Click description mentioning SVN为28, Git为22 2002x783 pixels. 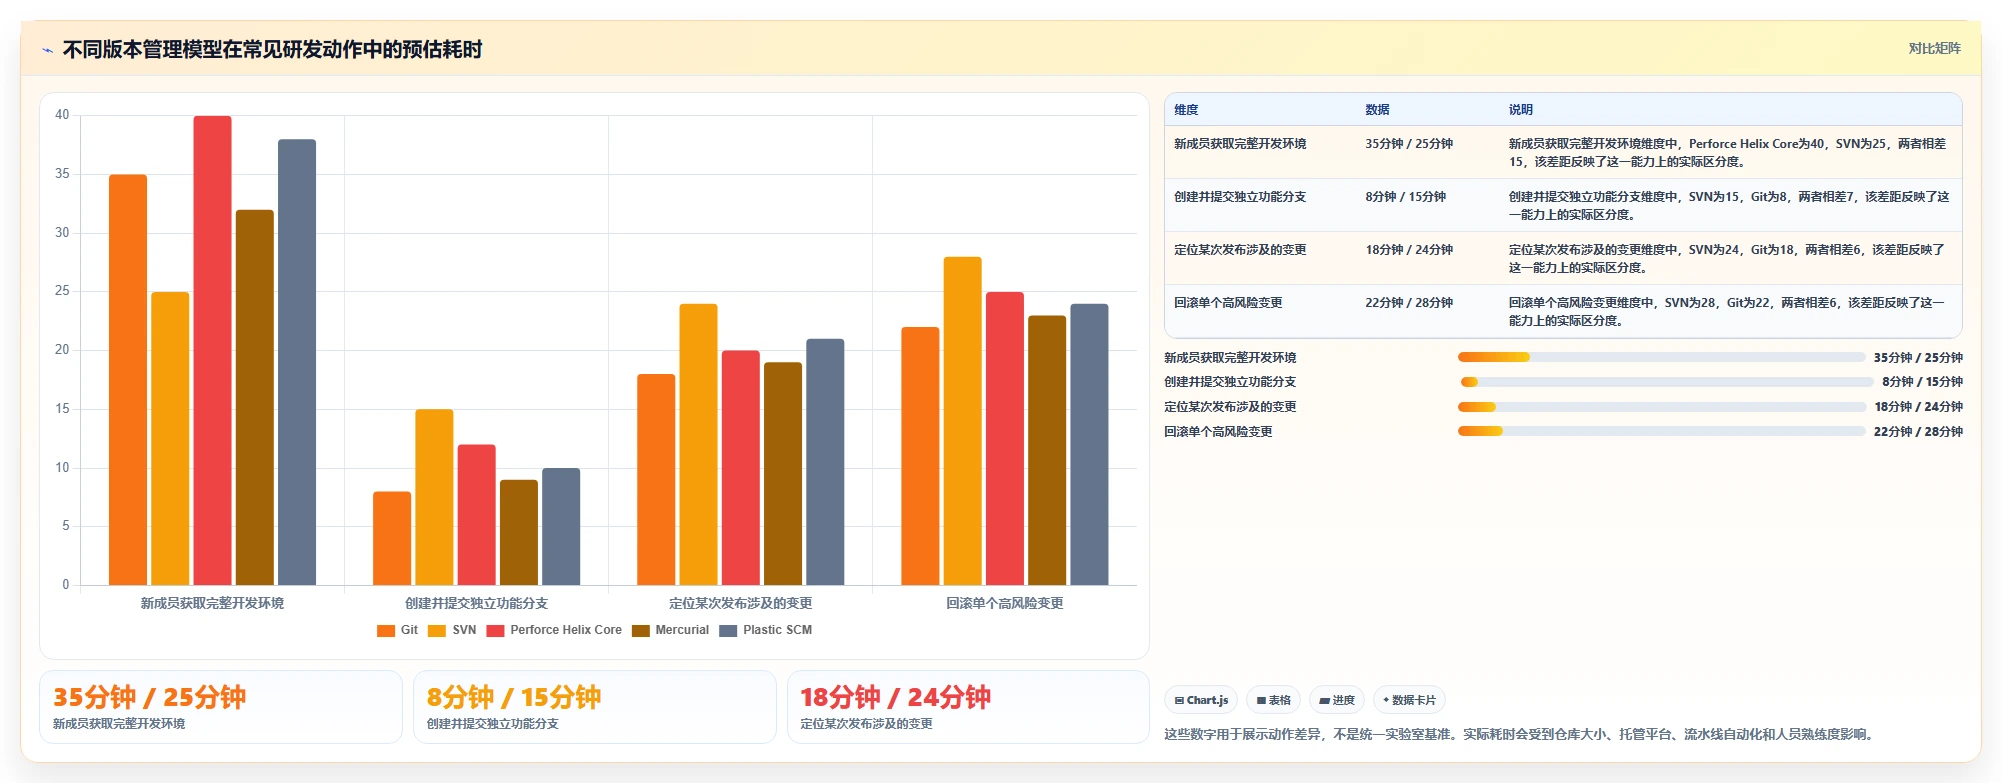click(x=1728, y=312)
